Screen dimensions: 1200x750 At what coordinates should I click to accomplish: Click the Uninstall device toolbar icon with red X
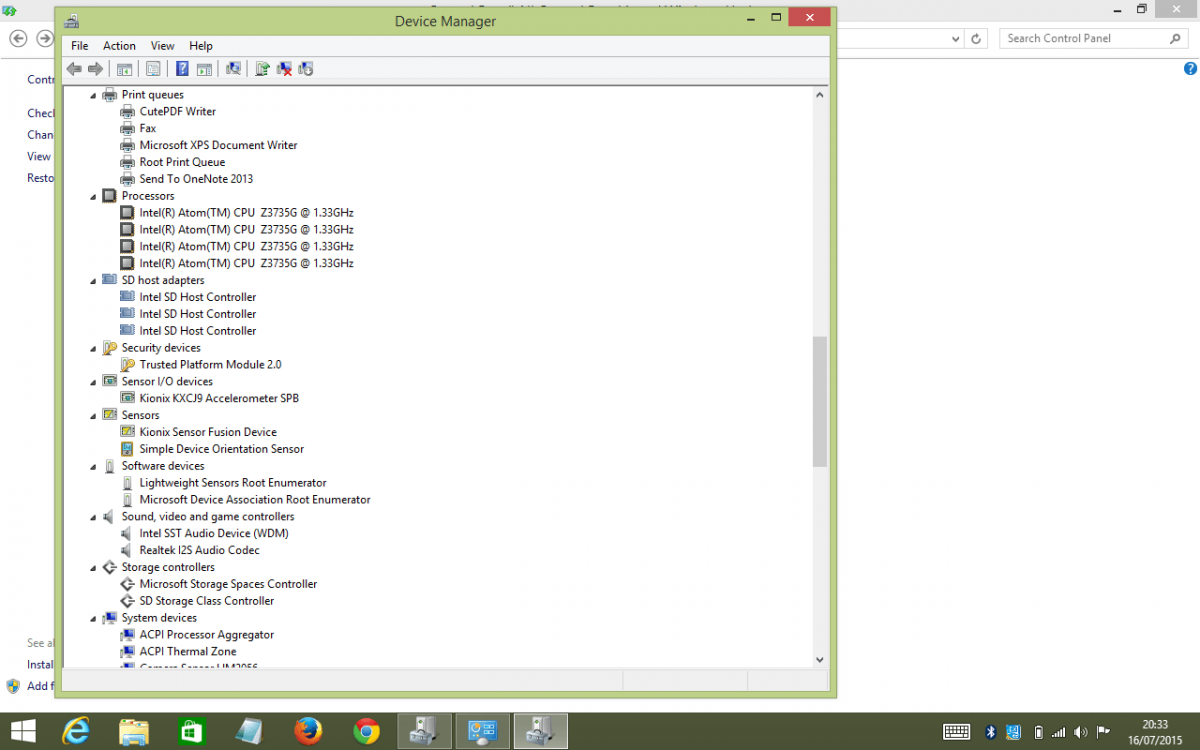(x=284, y=69)
